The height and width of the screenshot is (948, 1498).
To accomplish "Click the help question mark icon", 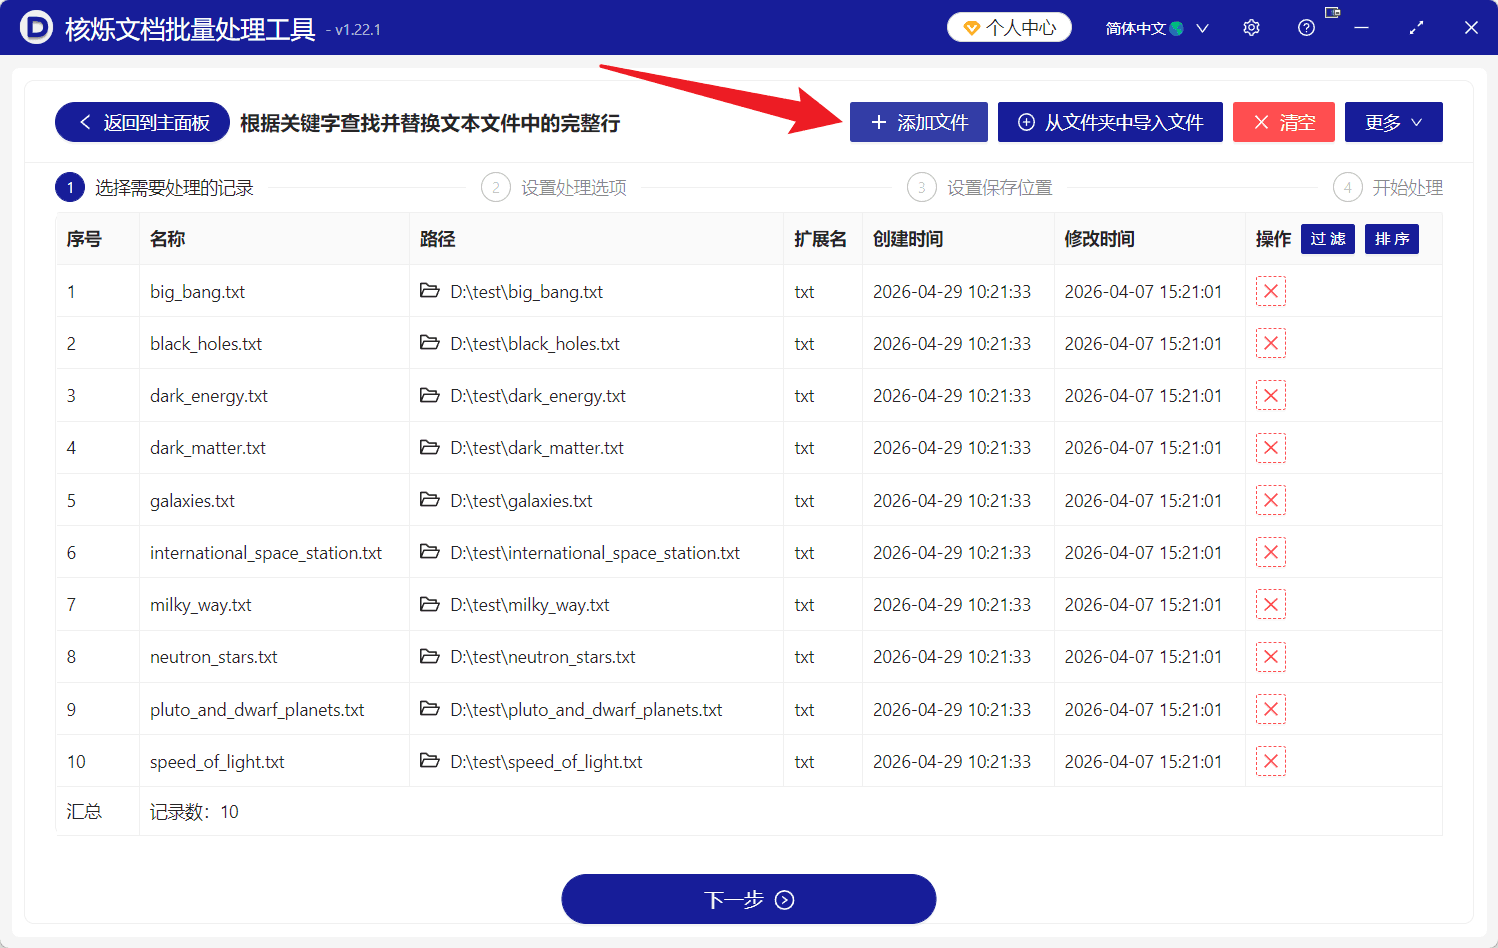I will [x=1306, y=27].
